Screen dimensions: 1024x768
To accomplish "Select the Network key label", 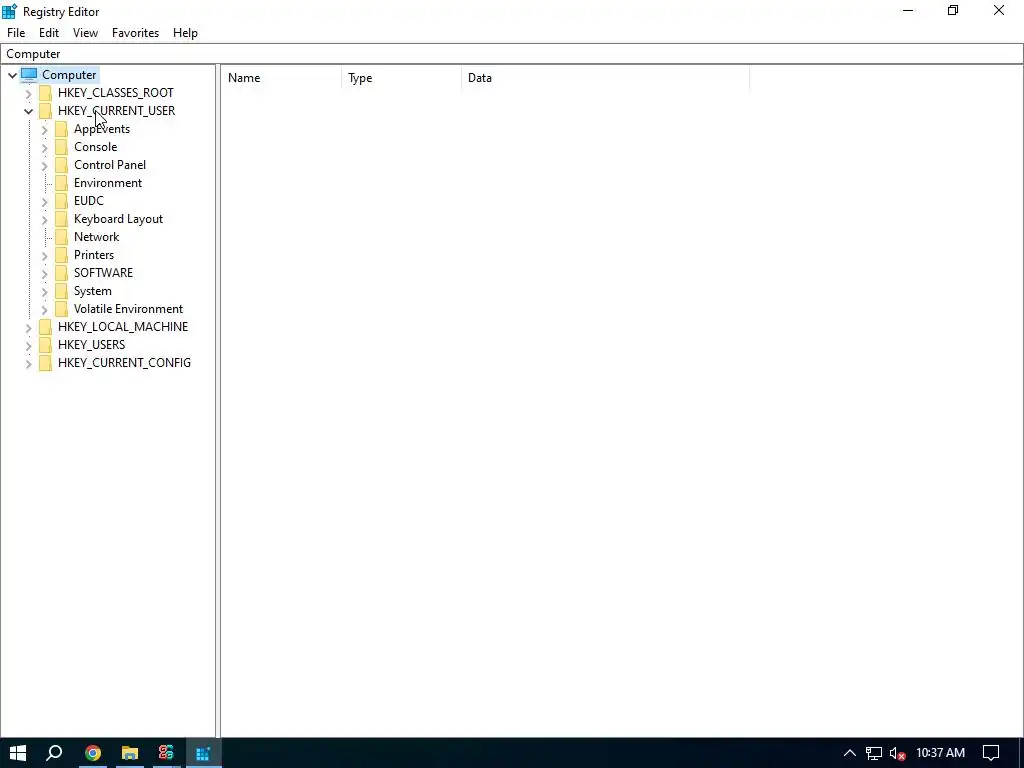I will [x=97, y=236].
